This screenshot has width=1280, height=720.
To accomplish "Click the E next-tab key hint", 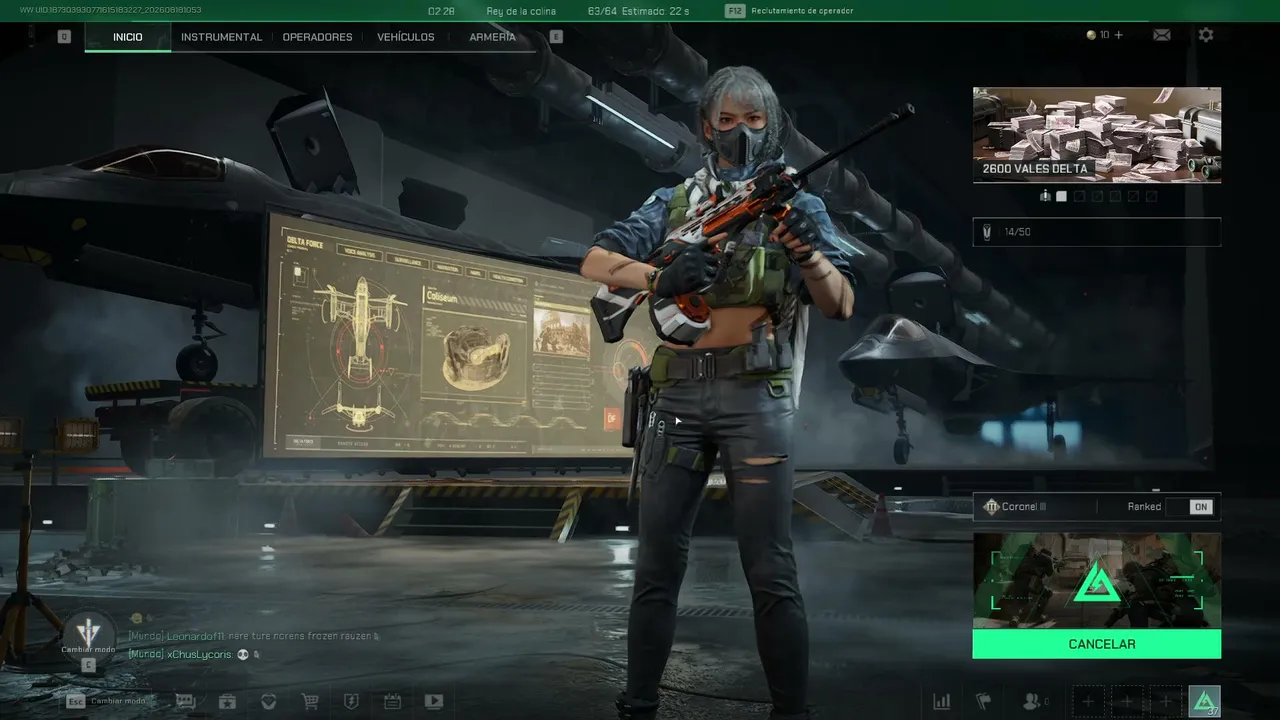I will tap(557, 37).
